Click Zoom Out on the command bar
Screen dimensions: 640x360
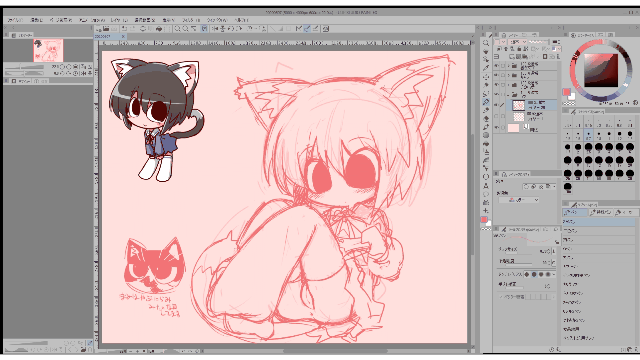186,29
